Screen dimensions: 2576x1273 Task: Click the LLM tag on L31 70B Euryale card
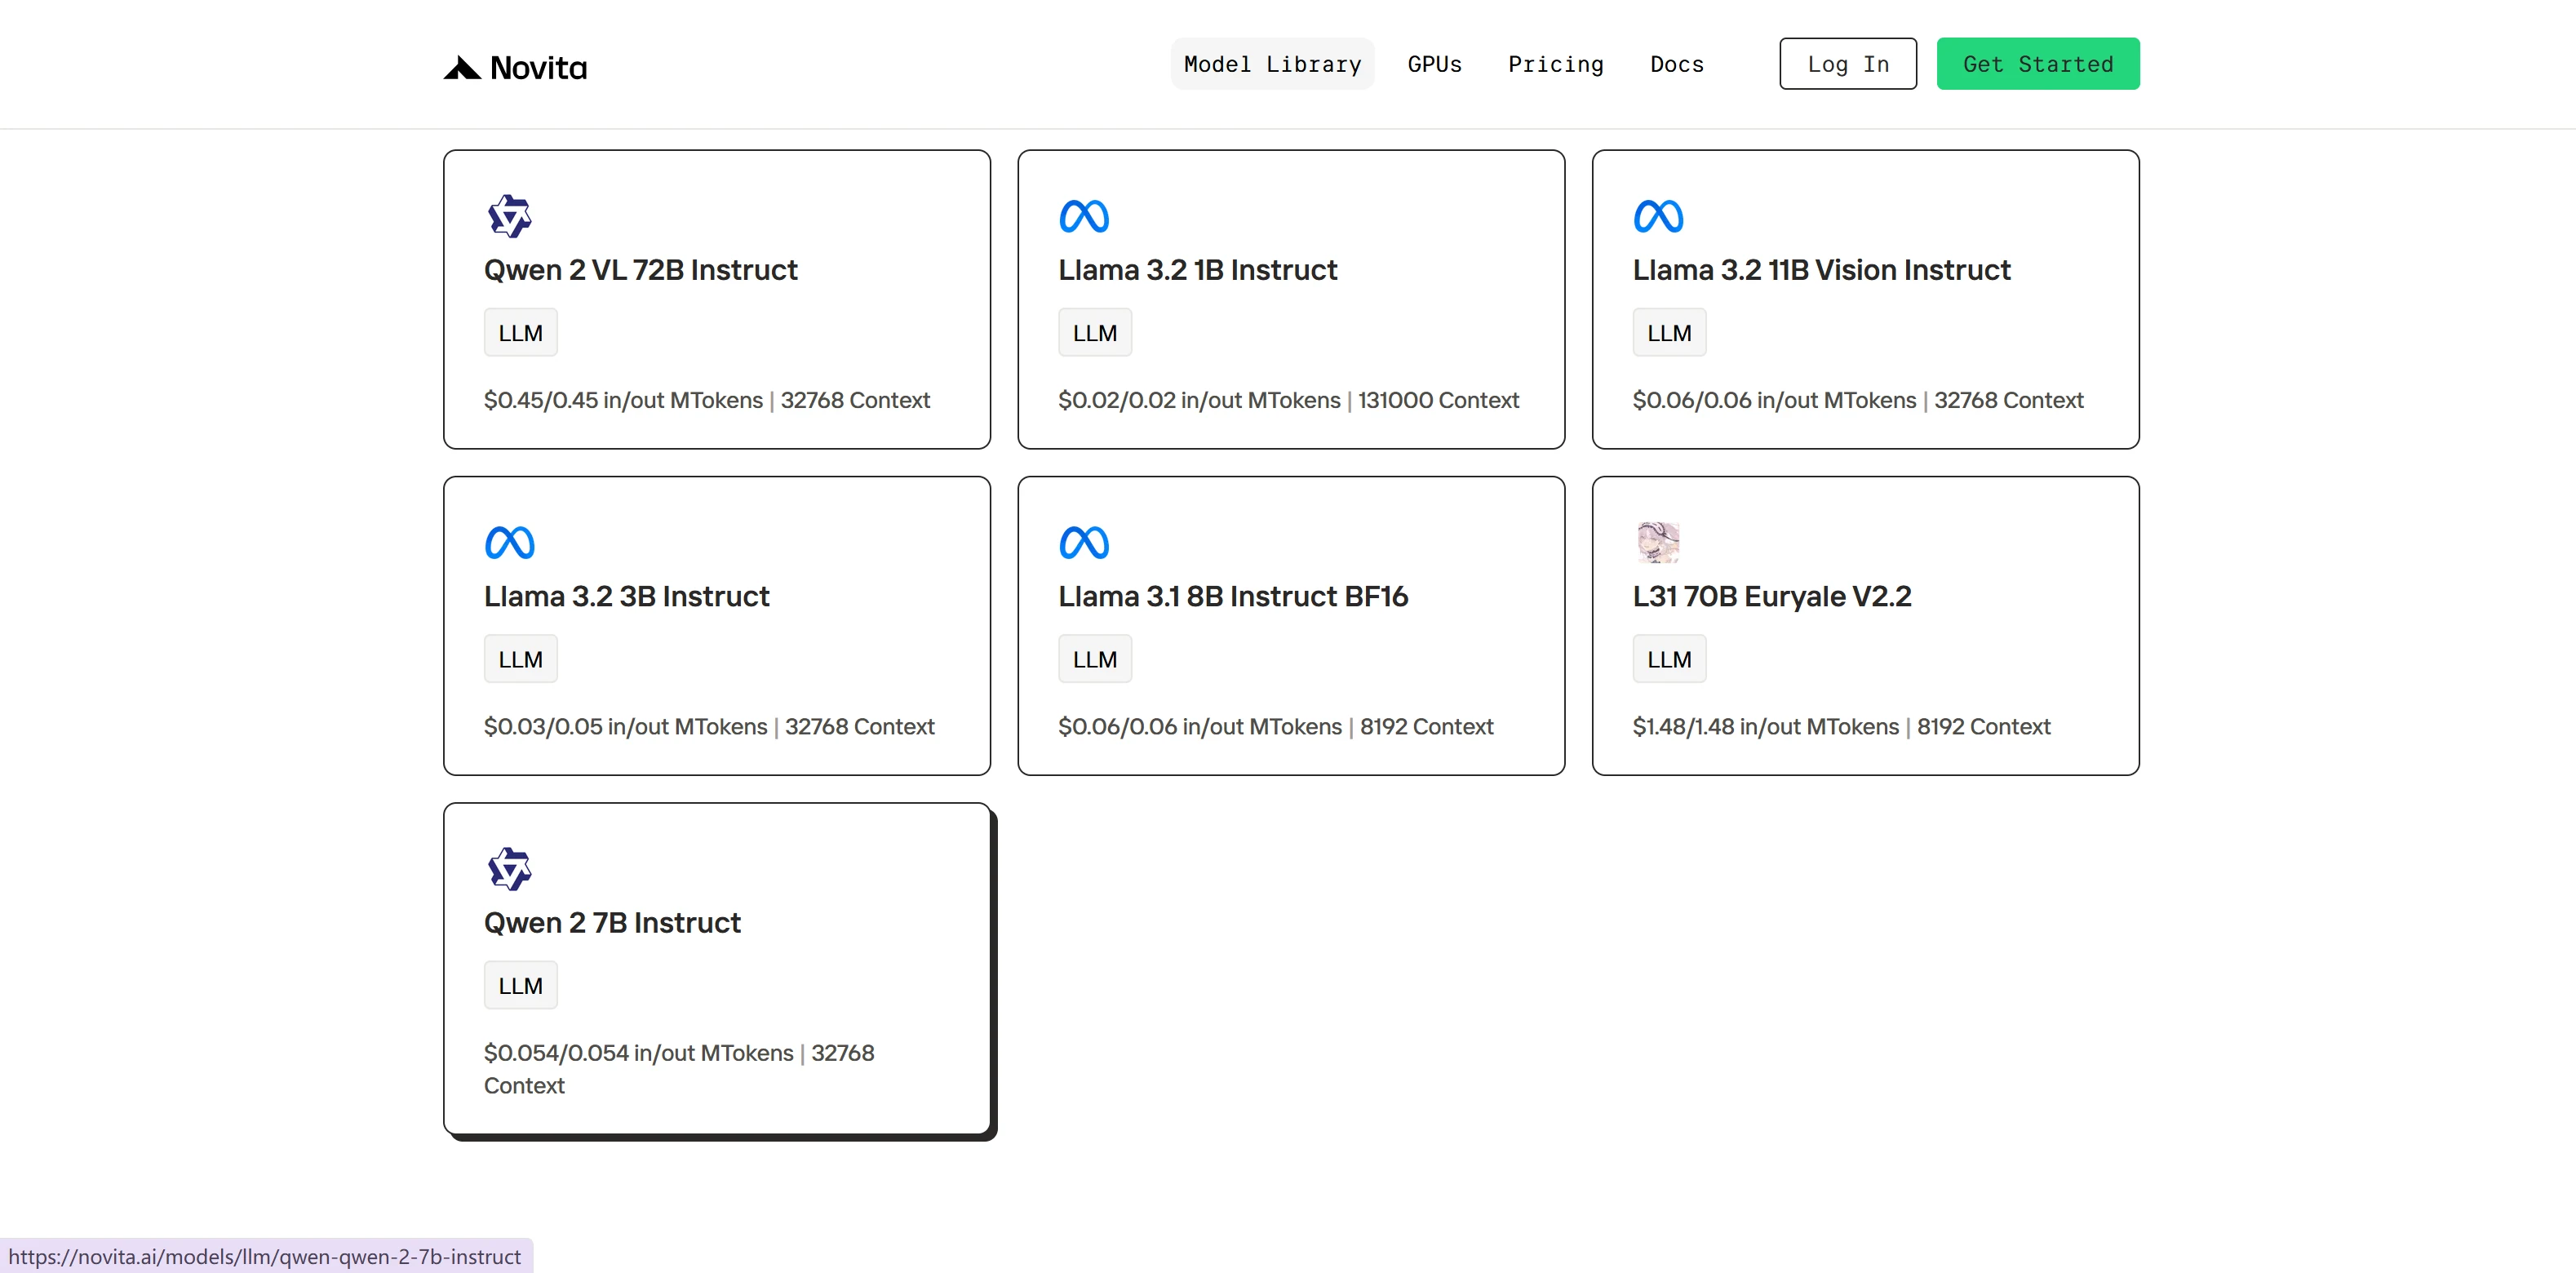tap(1669, 659)
